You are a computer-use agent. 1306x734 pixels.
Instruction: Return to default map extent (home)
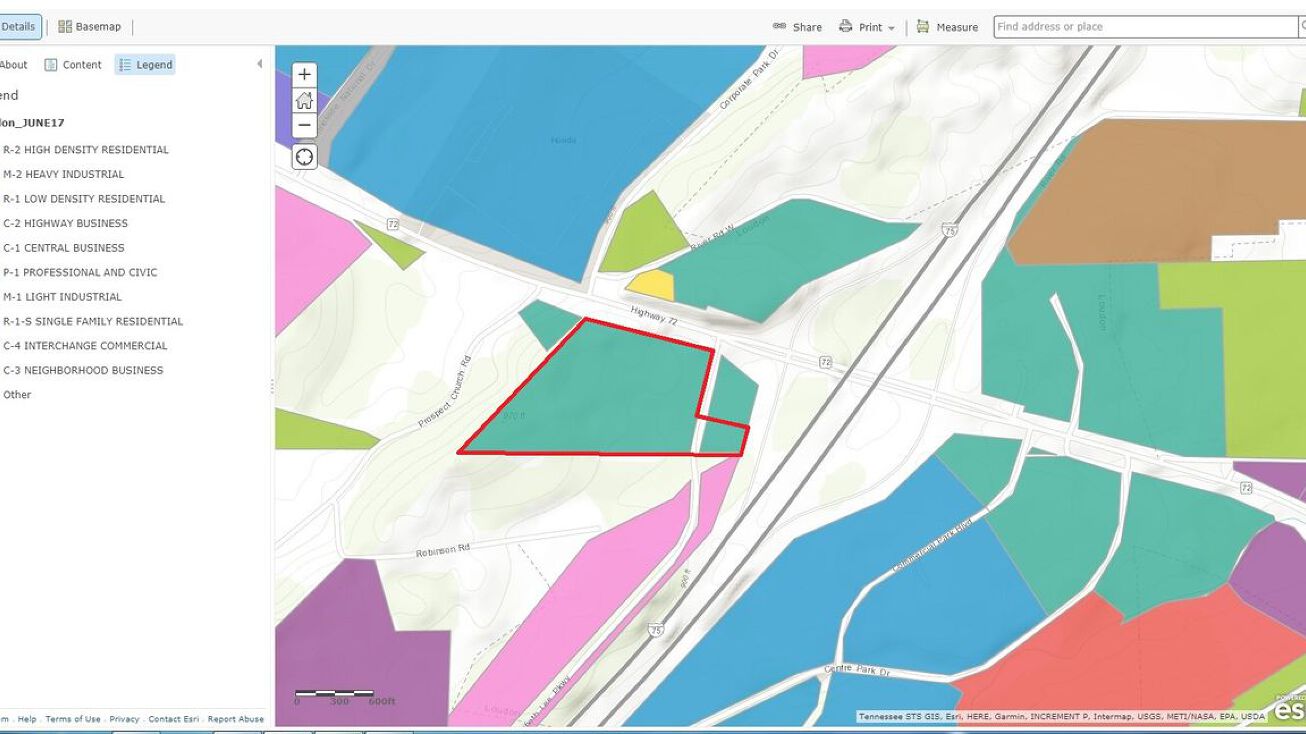(304, 100)
